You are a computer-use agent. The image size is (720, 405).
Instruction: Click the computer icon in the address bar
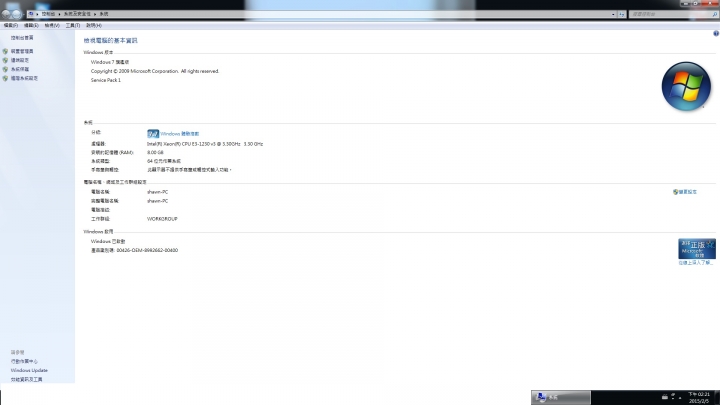tap(31, 14)
